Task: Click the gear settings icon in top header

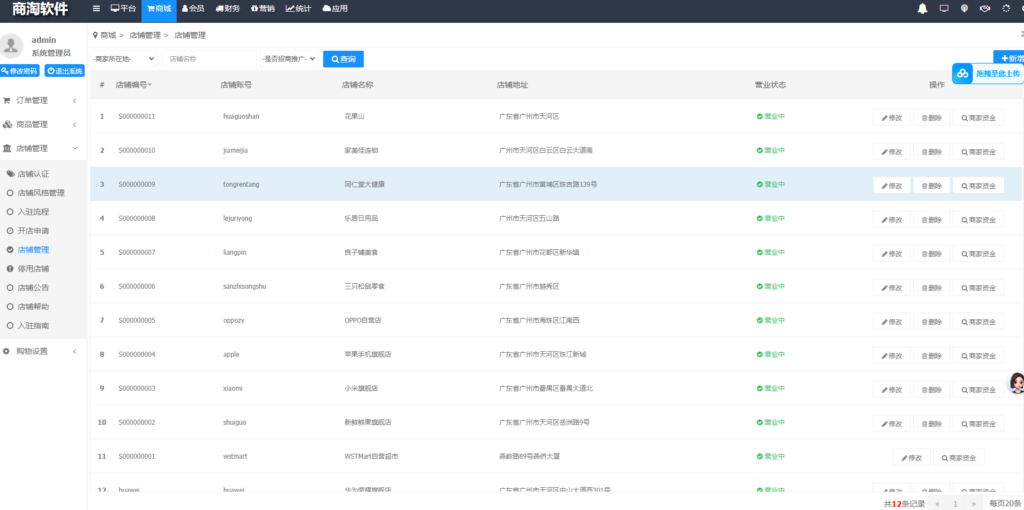Action: pos(1005,8)
